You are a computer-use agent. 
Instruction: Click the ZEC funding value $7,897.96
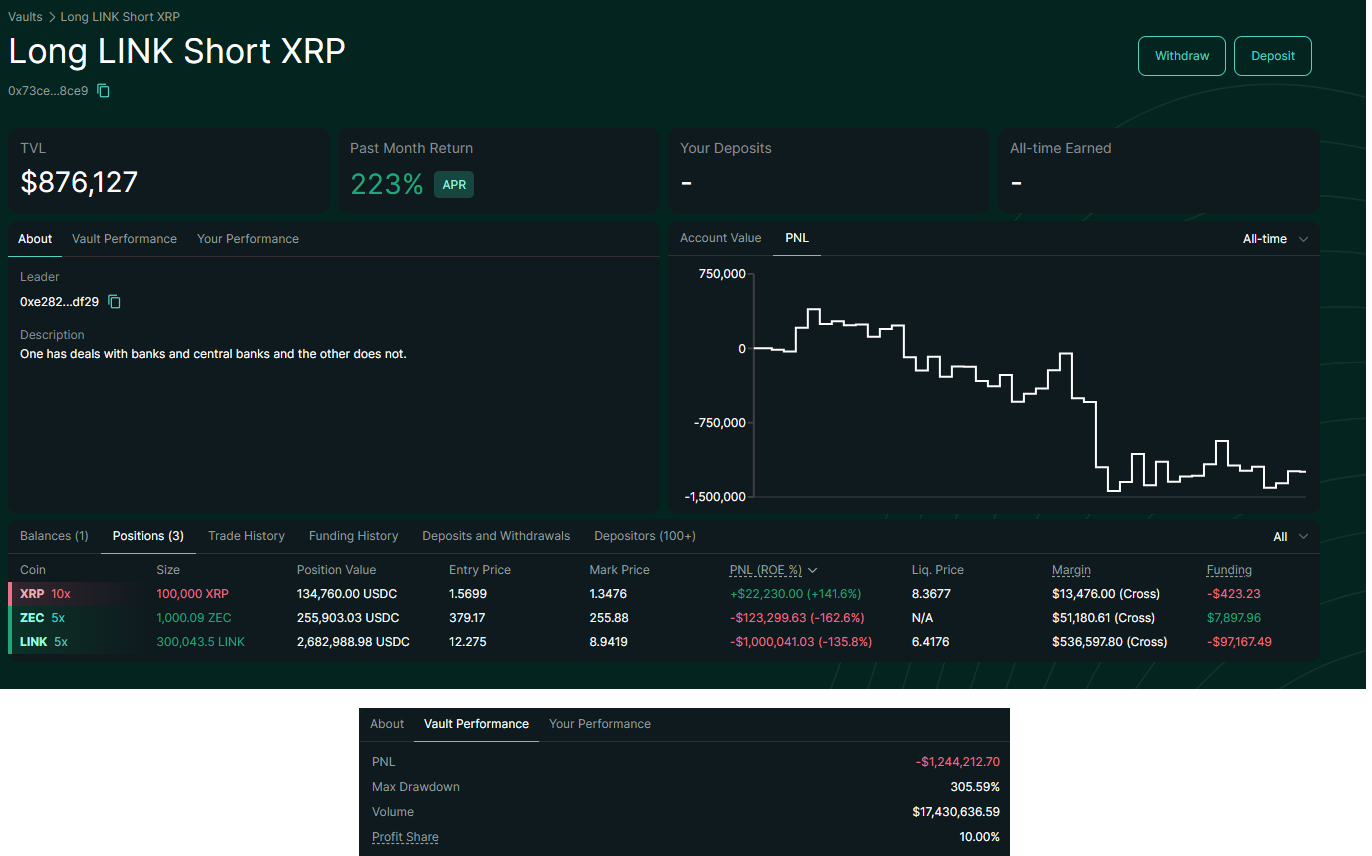(x=1234, y=618)
